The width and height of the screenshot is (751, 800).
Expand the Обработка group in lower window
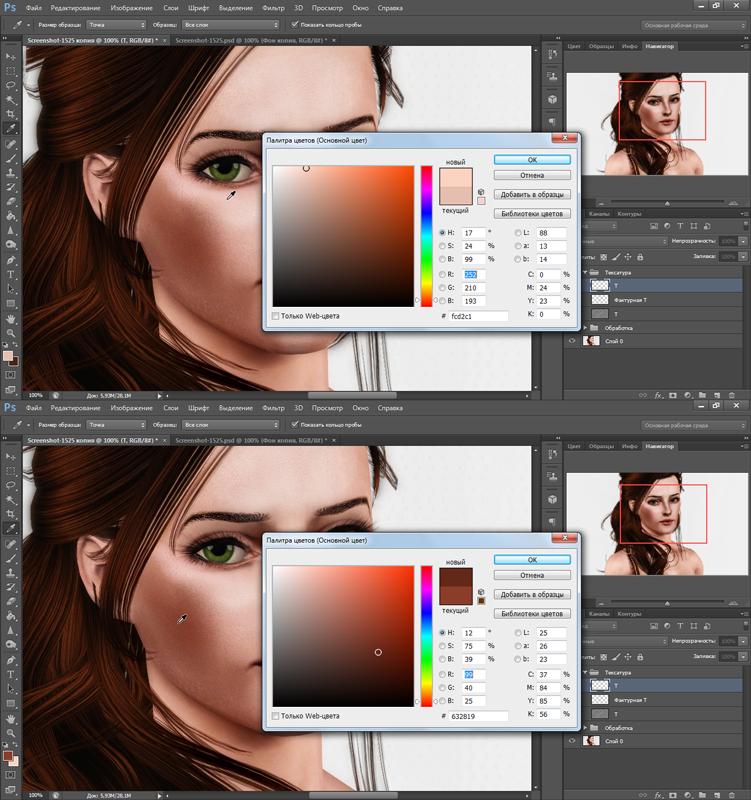point(585,728)
